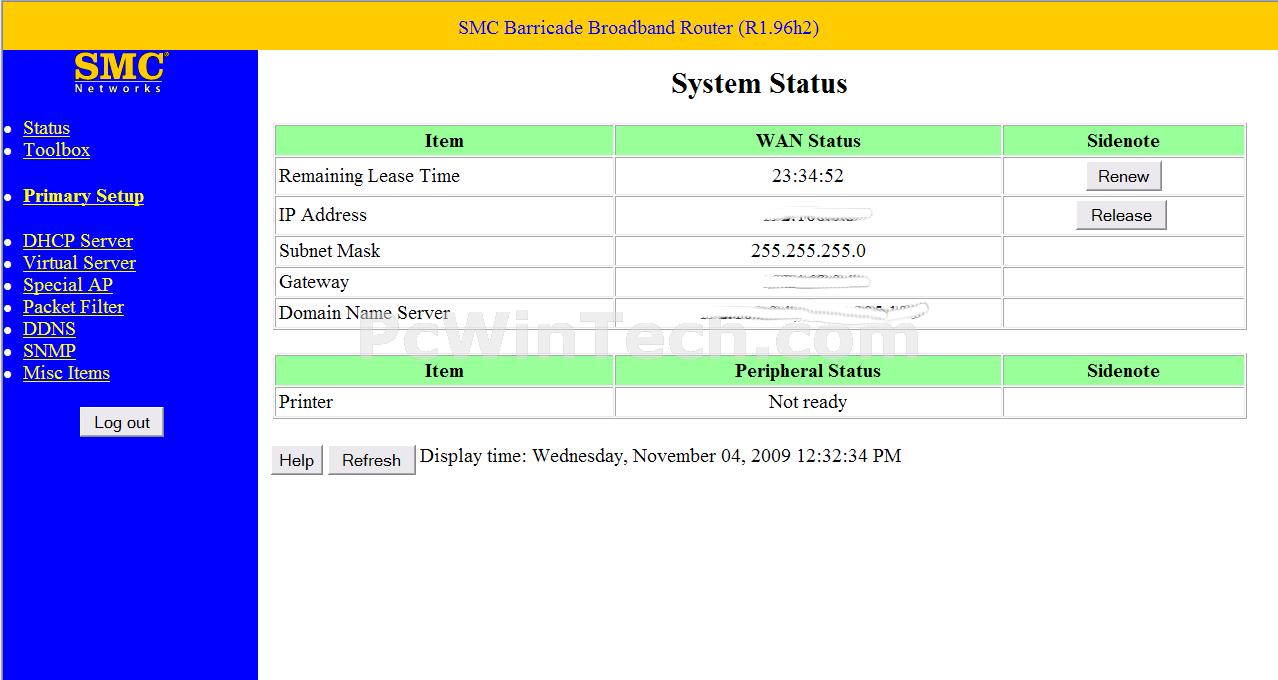Image resolution: width=1278 pixels, height=680 pixels.
Task: Open Virtual Server settings
Action: (x=79, y=263)
